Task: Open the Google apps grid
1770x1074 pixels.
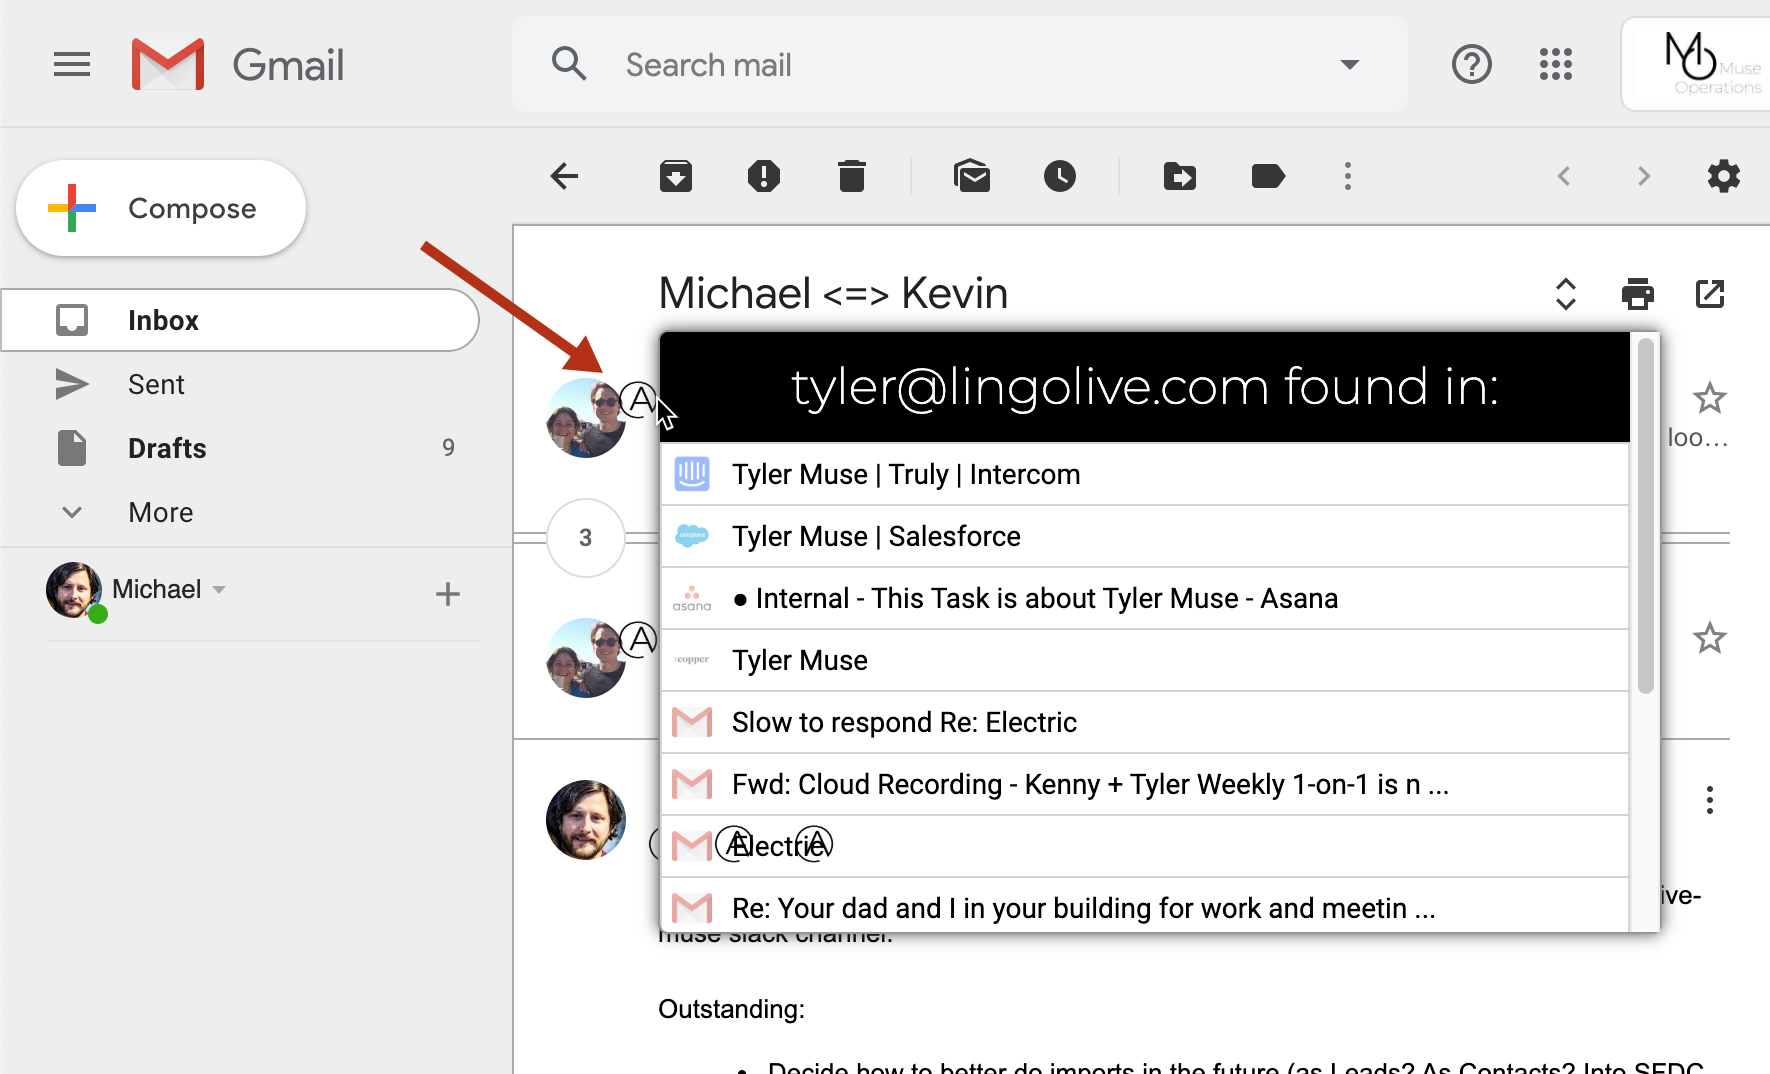Action: (x=1556, y=65)
